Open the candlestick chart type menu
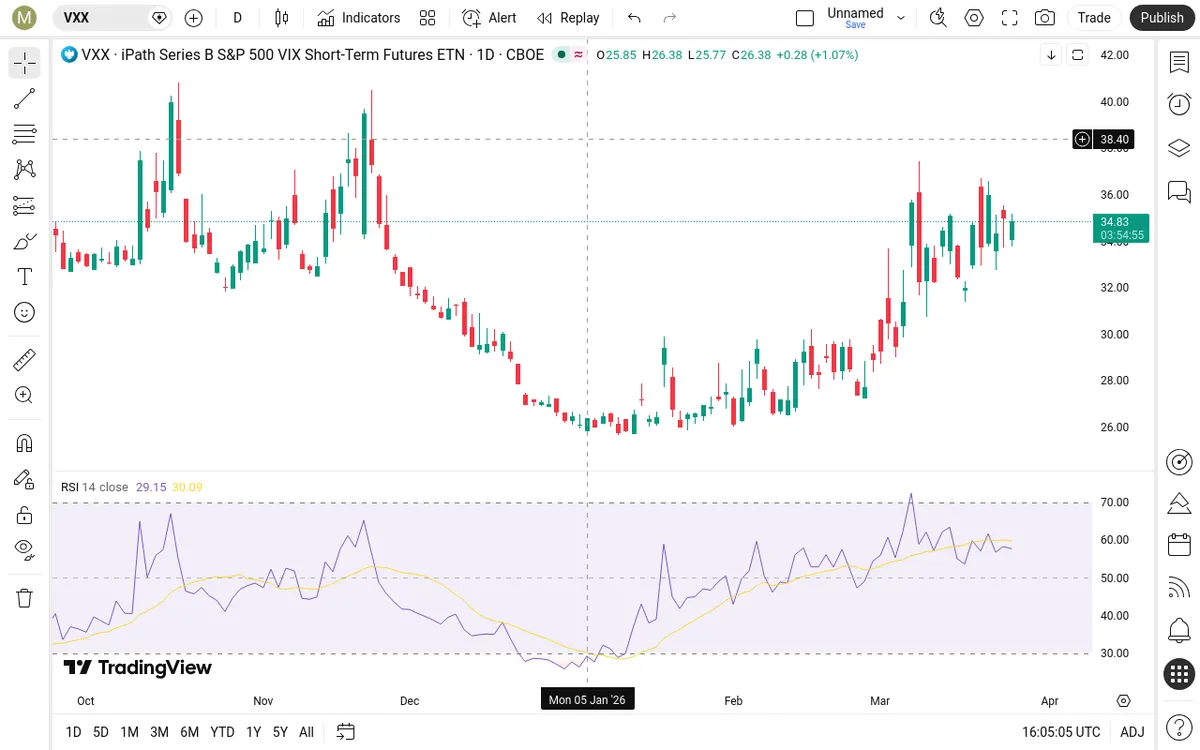Screen dimensions: 1200x750 tap(282, 18)
